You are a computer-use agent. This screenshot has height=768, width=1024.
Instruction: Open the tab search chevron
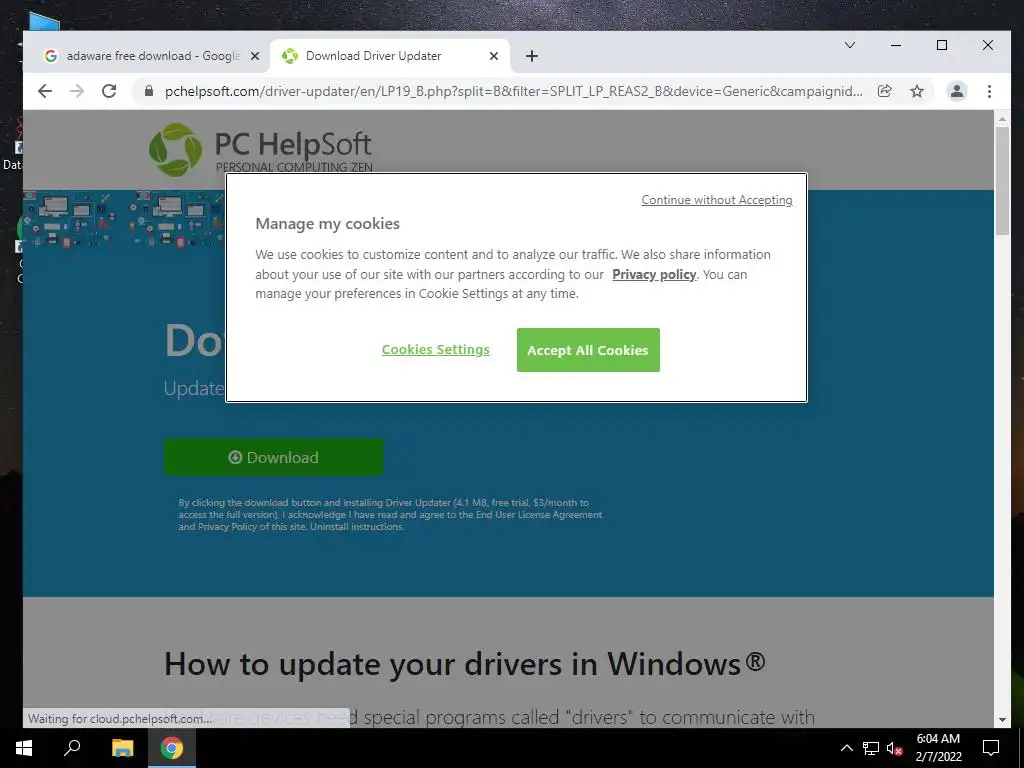pyautogui.click(x=850, y=45)
